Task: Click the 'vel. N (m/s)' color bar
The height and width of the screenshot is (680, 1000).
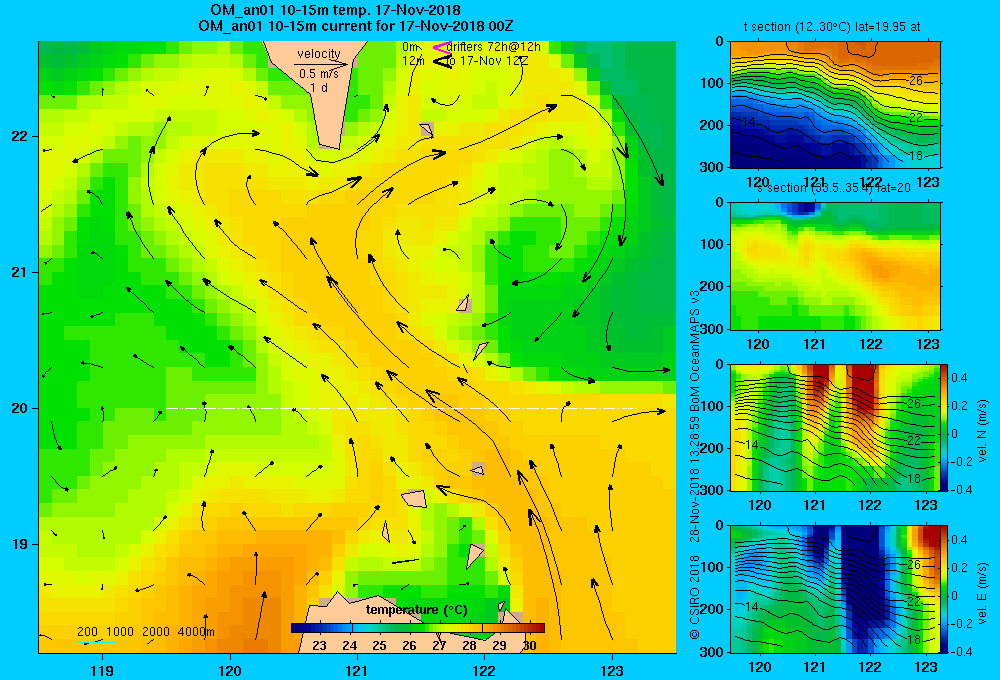Action: [x=945, y=427]
